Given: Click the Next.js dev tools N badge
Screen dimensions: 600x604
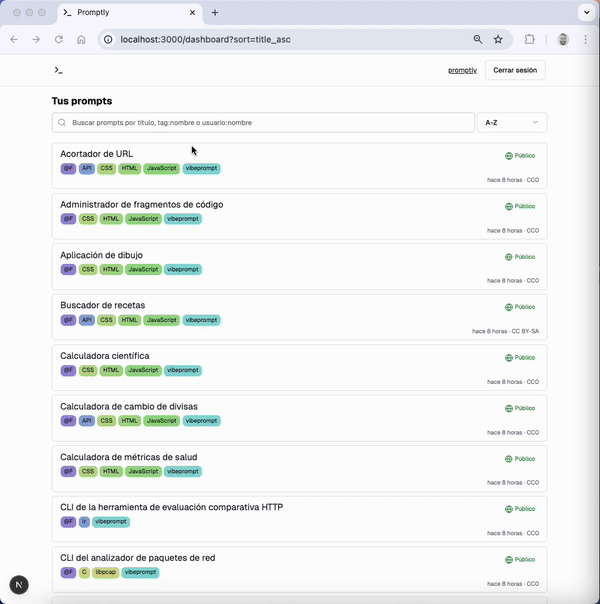Looking at the screenshot, I should click(x=19, y=585).
